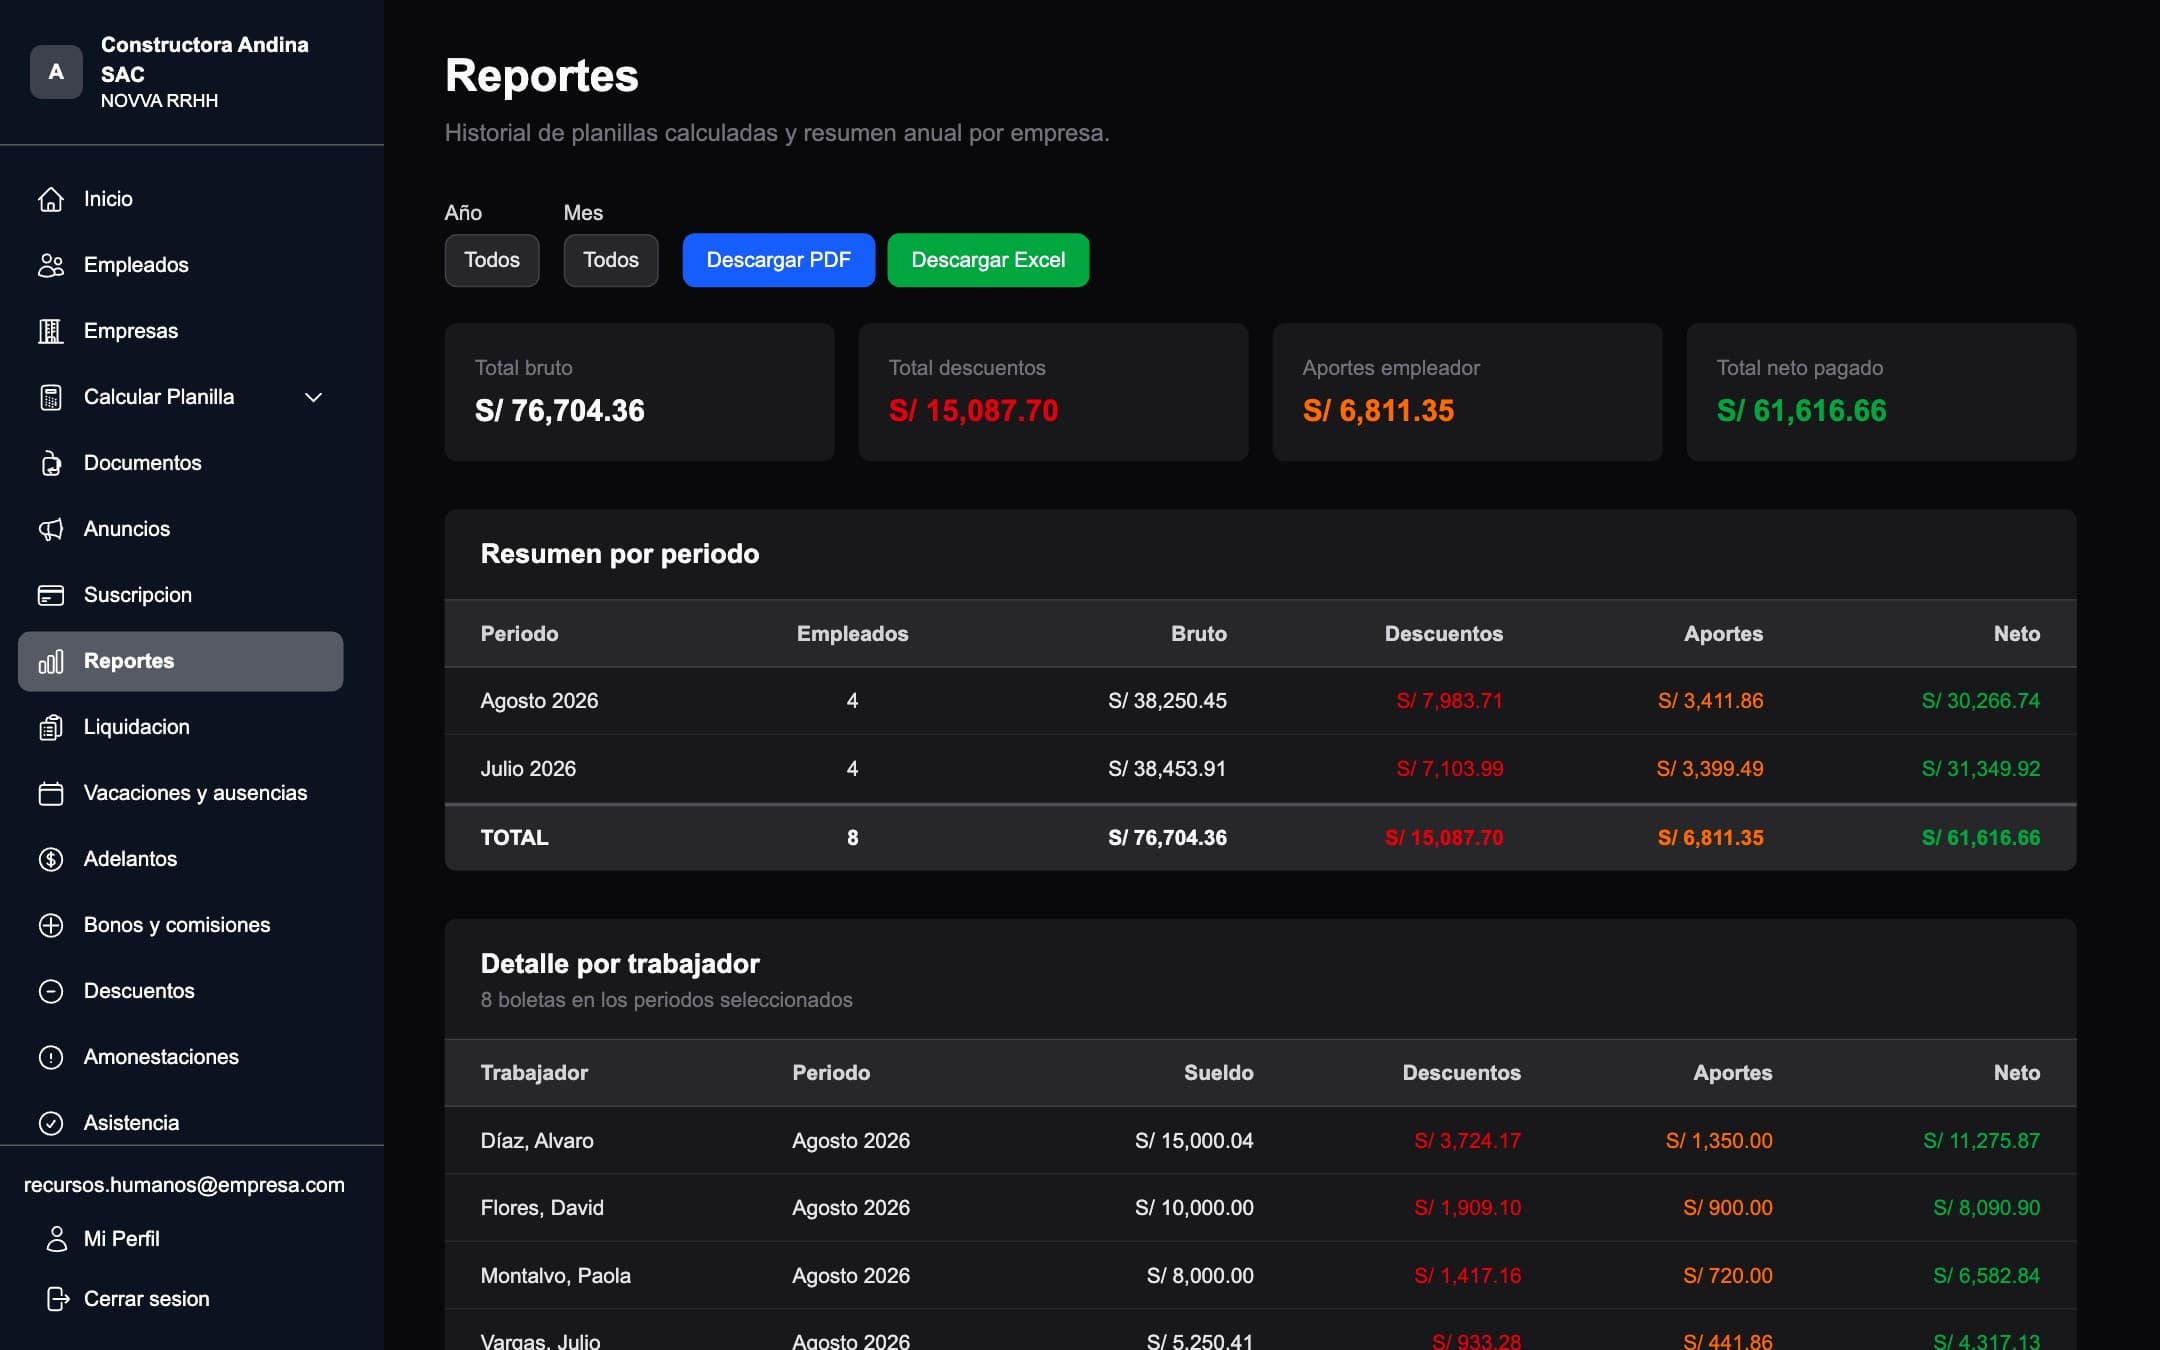Open the Adelantos menu entry
2160x1350 pixels.
181,859
